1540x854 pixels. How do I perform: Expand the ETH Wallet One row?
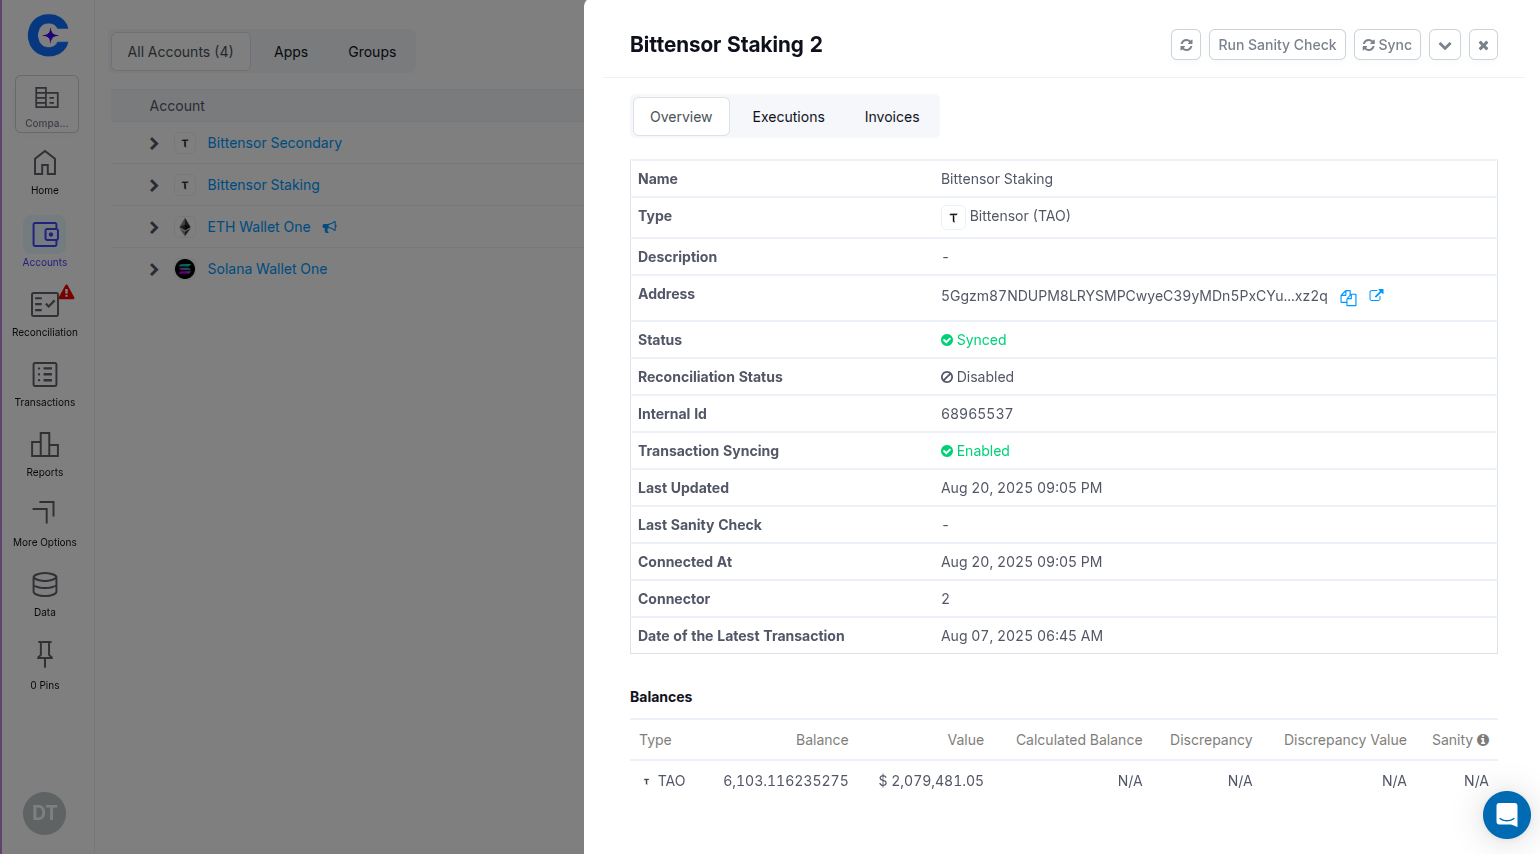tap(154, 227)
